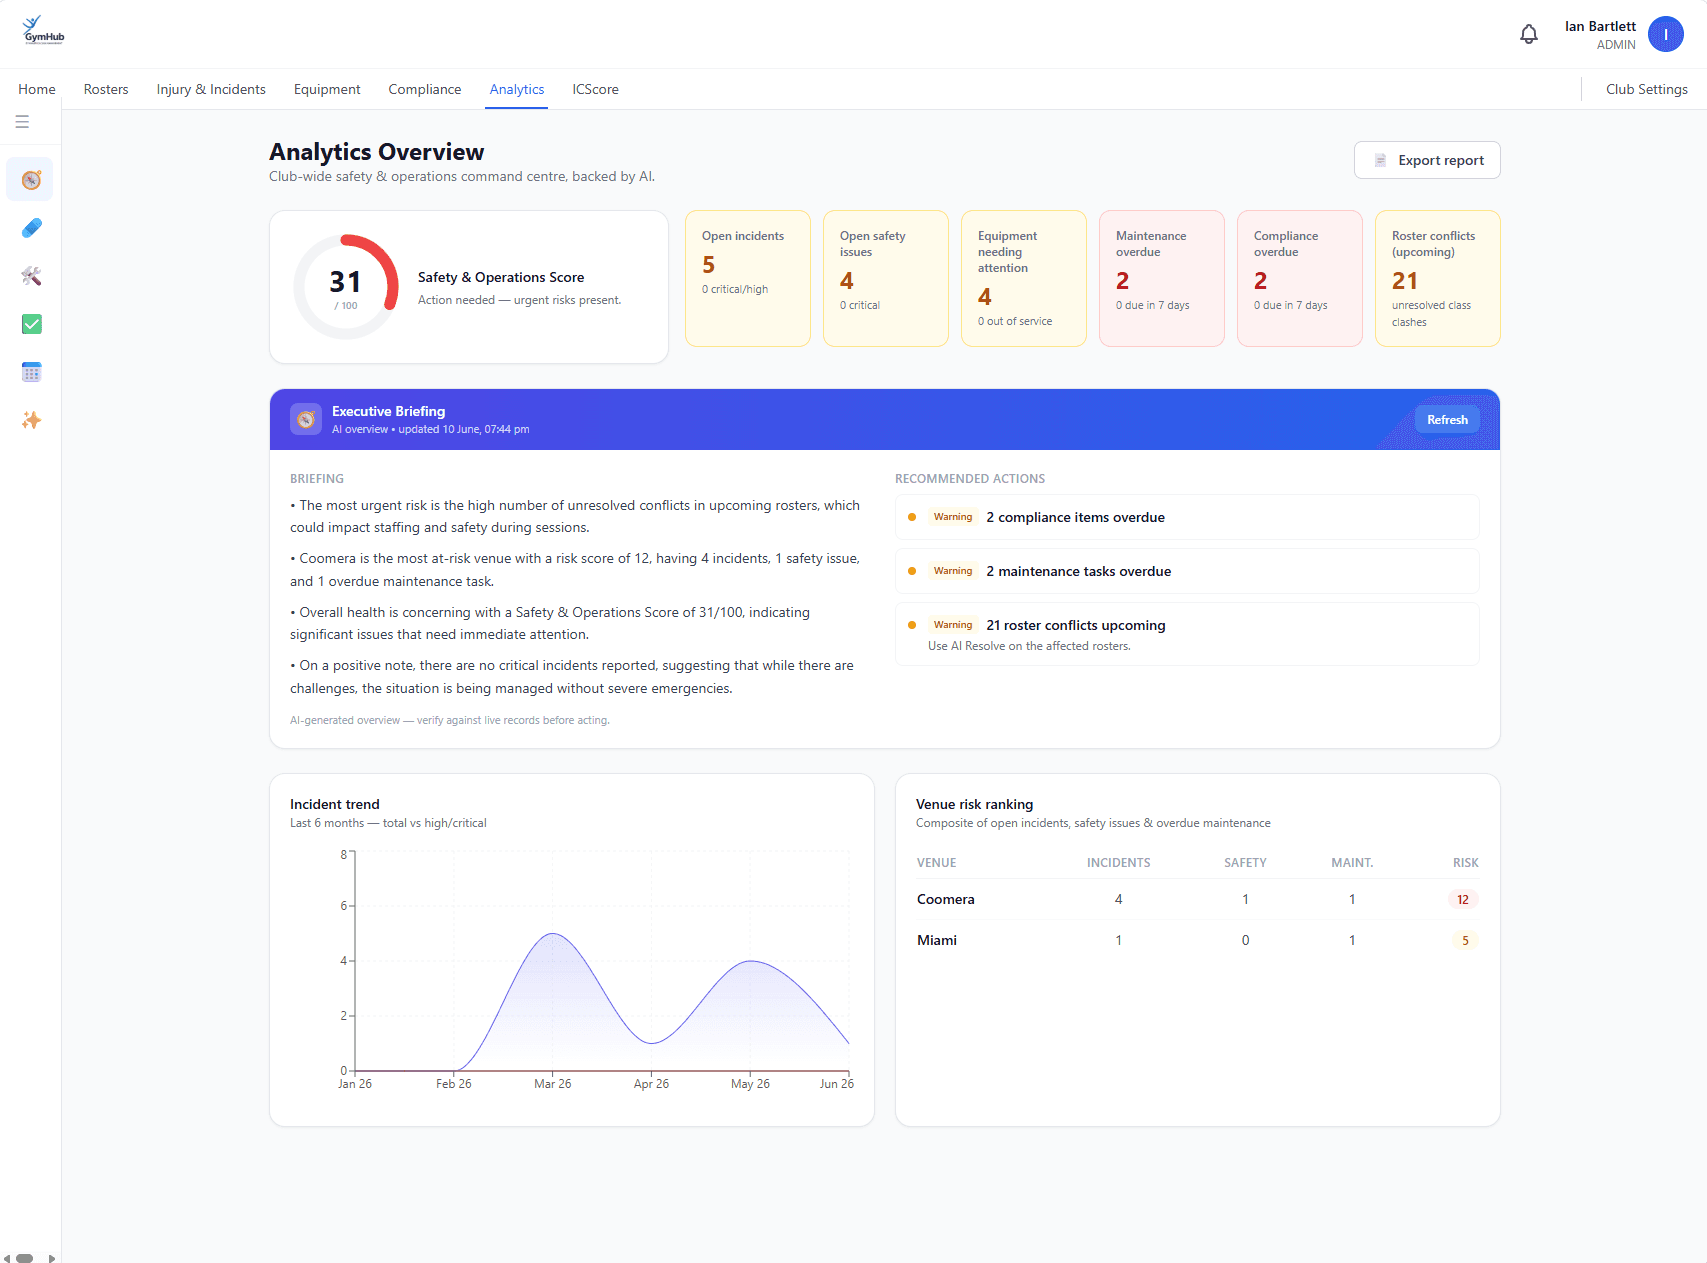
Task: Click the Venue risk ranking title
Action: 974,804
